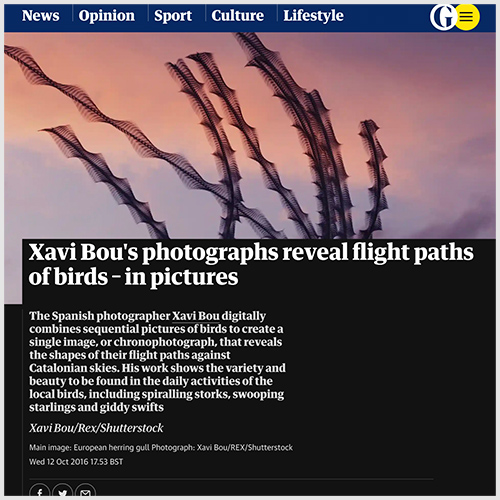Share the article on Twitter

point(62,490)
